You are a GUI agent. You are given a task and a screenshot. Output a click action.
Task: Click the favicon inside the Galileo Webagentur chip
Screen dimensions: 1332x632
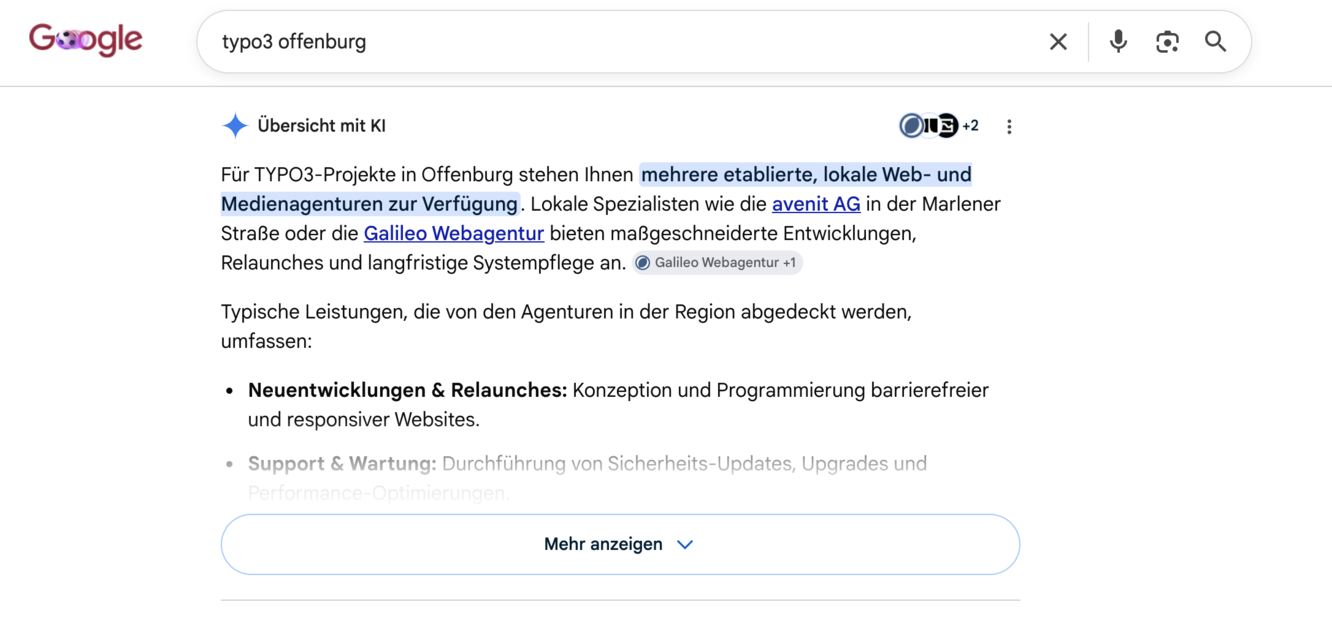[x=643, y=263]
